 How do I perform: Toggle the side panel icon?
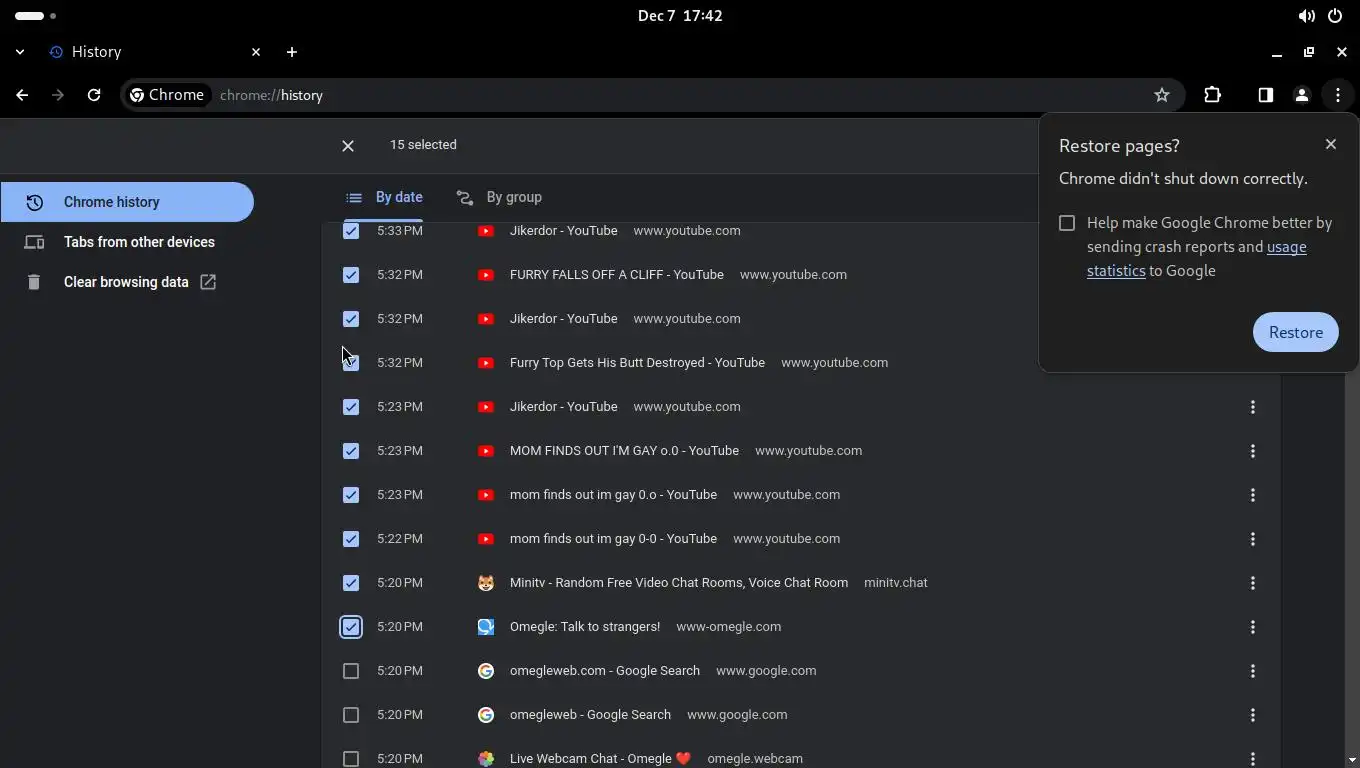click(1266, 95)
